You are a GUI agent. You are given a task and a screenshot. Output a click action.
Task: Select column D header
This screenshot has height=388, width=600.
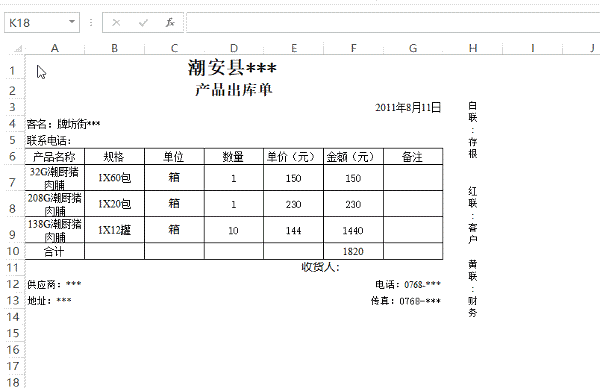234,48
